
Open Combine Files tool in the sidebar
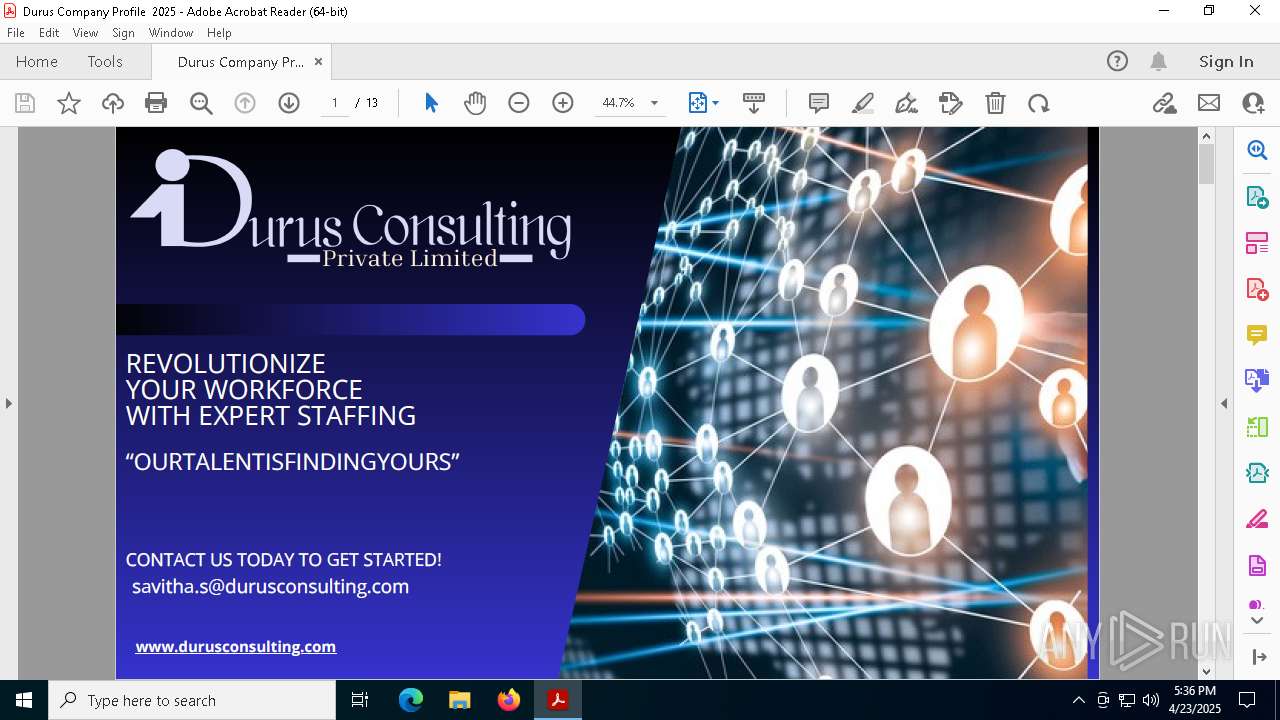pos(1257,380)
